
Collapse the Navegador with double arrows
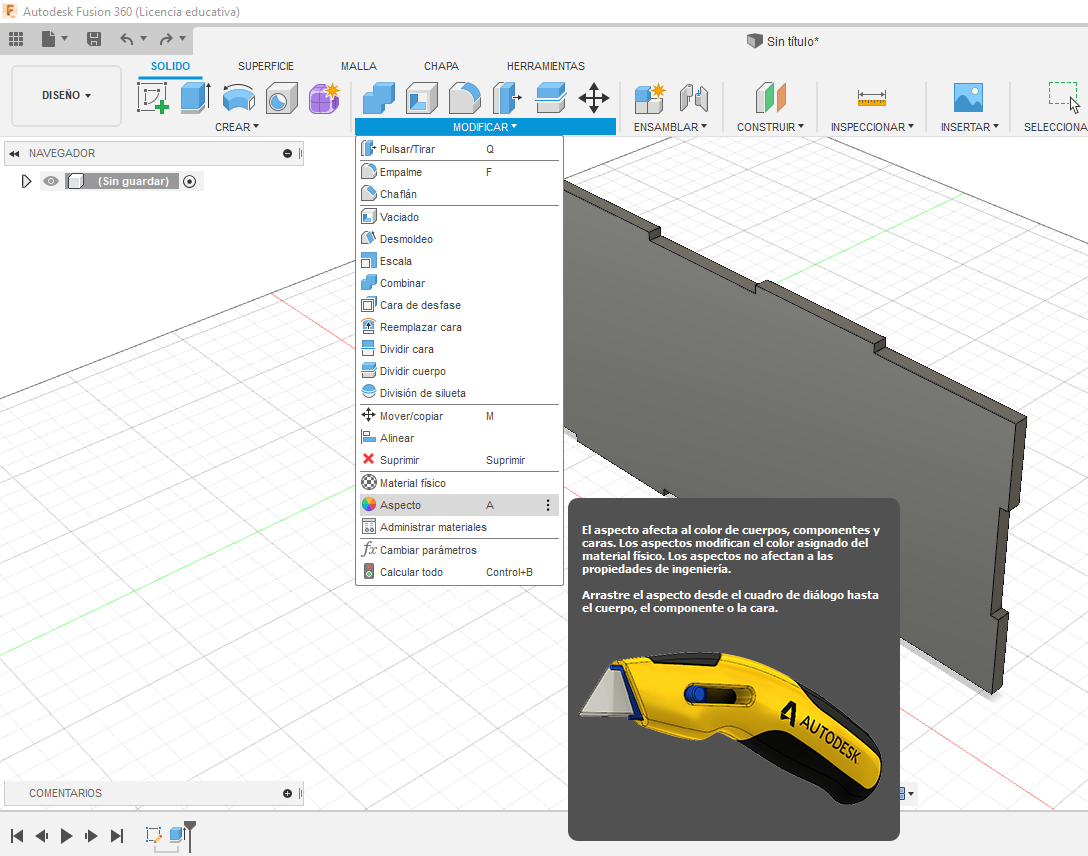click(14, 153)
